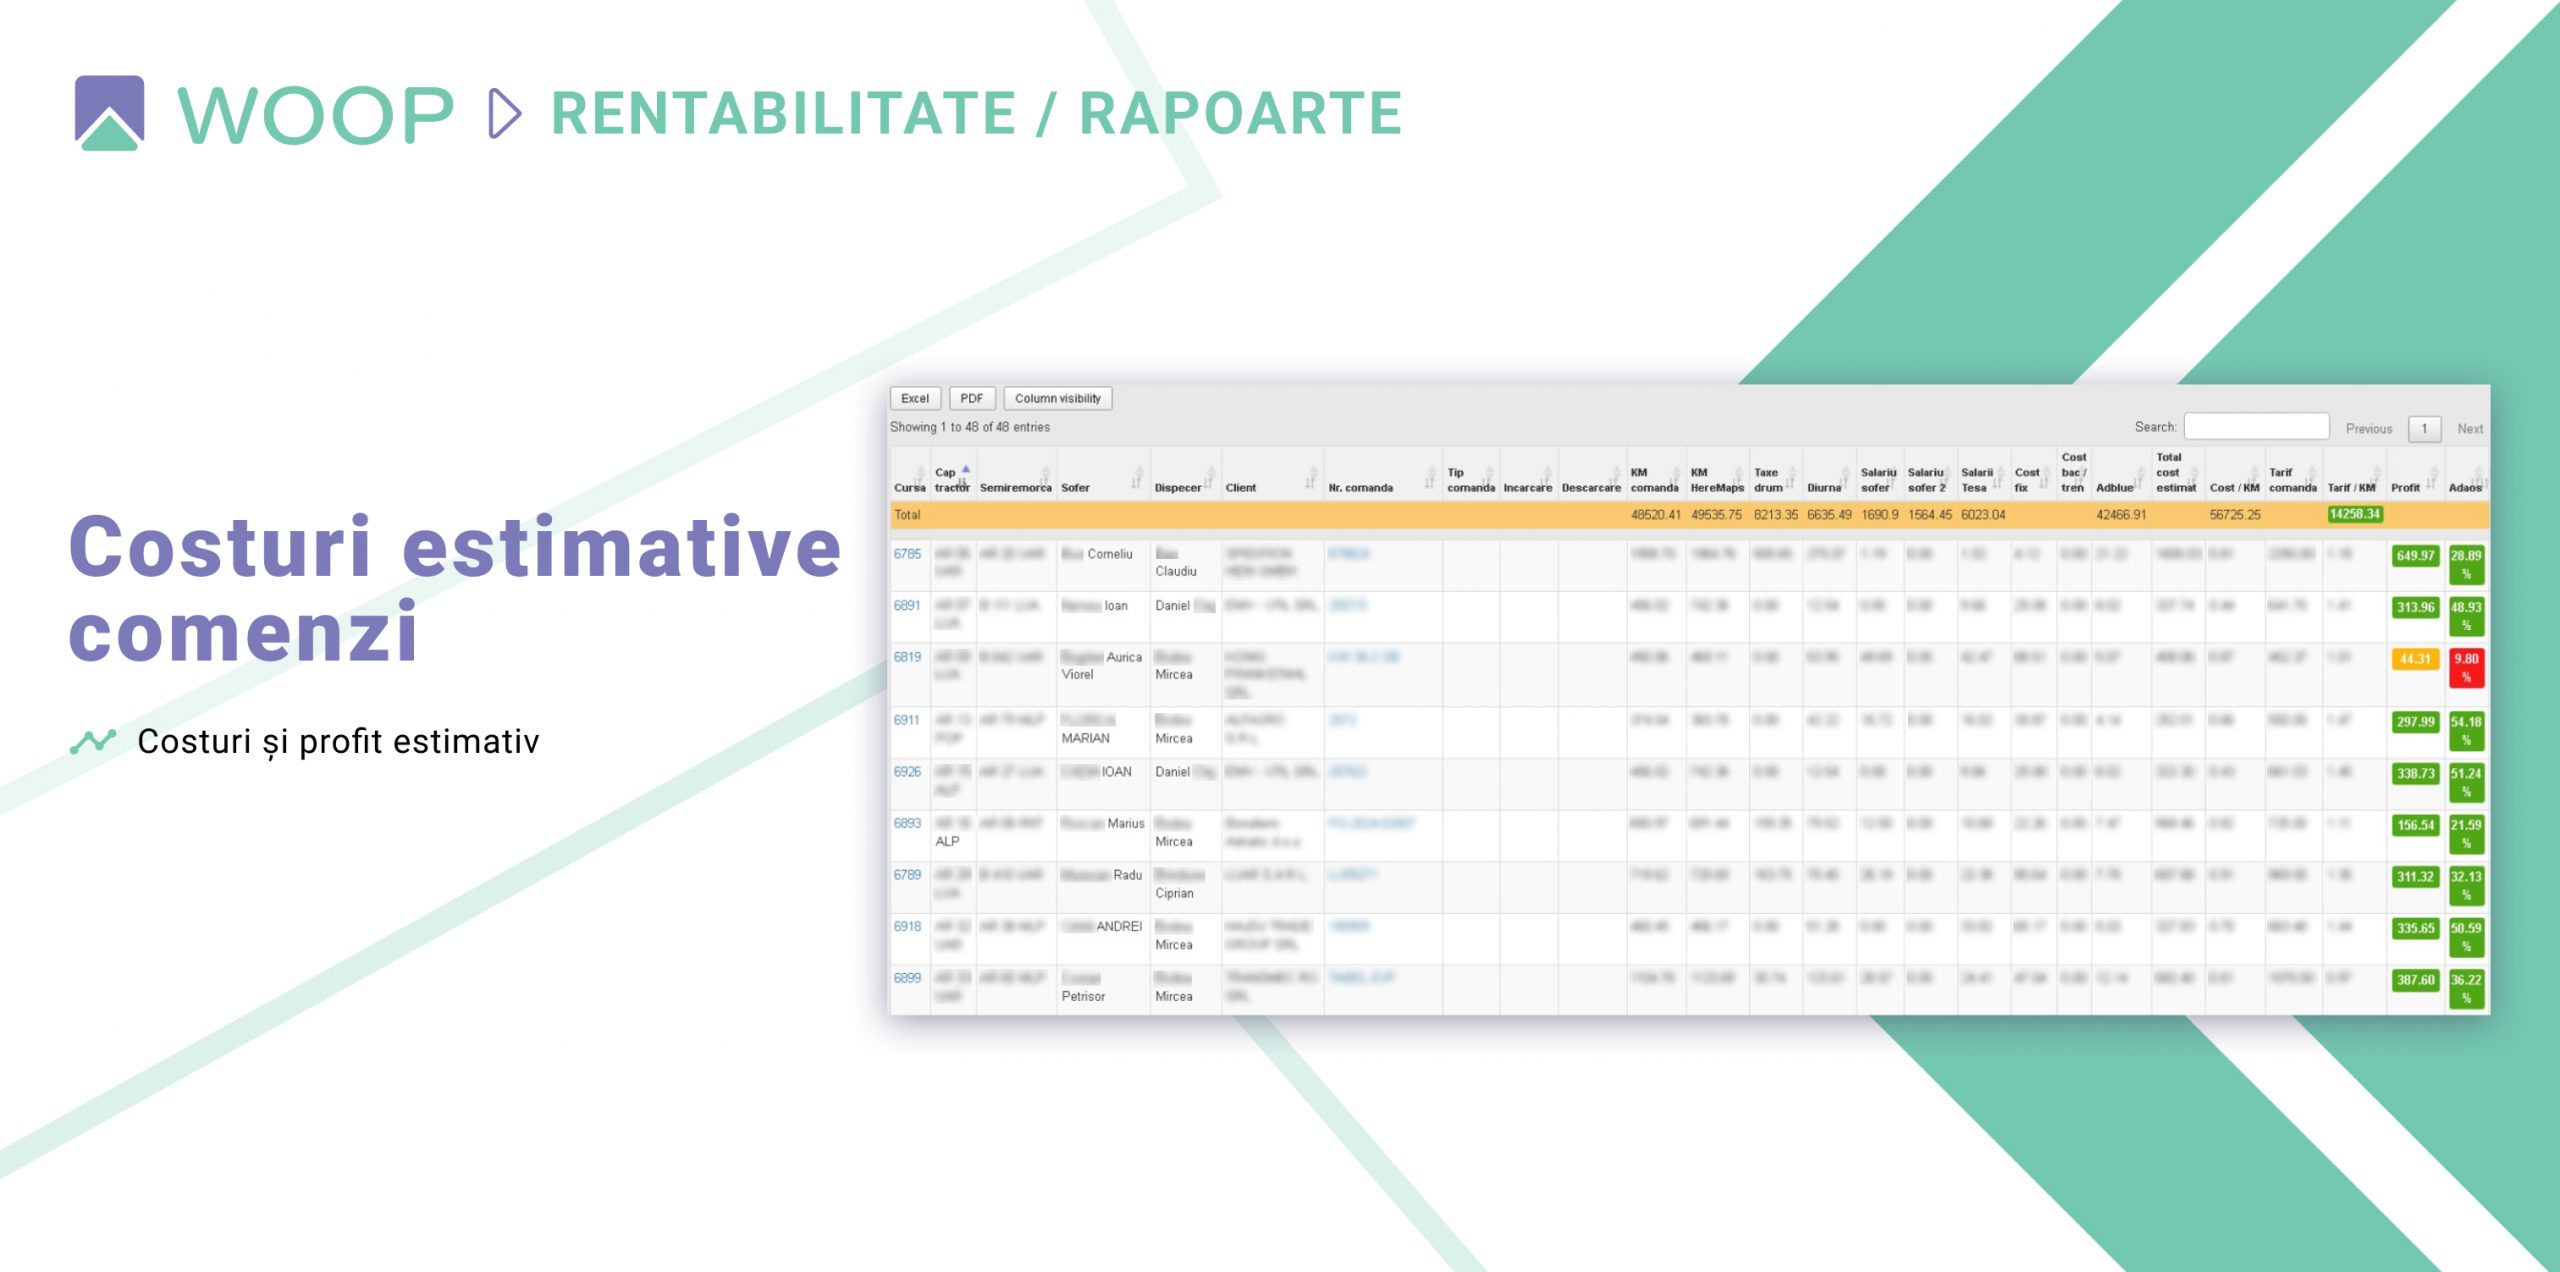Open the Column visibility menu

click(x=1057, y=398)
